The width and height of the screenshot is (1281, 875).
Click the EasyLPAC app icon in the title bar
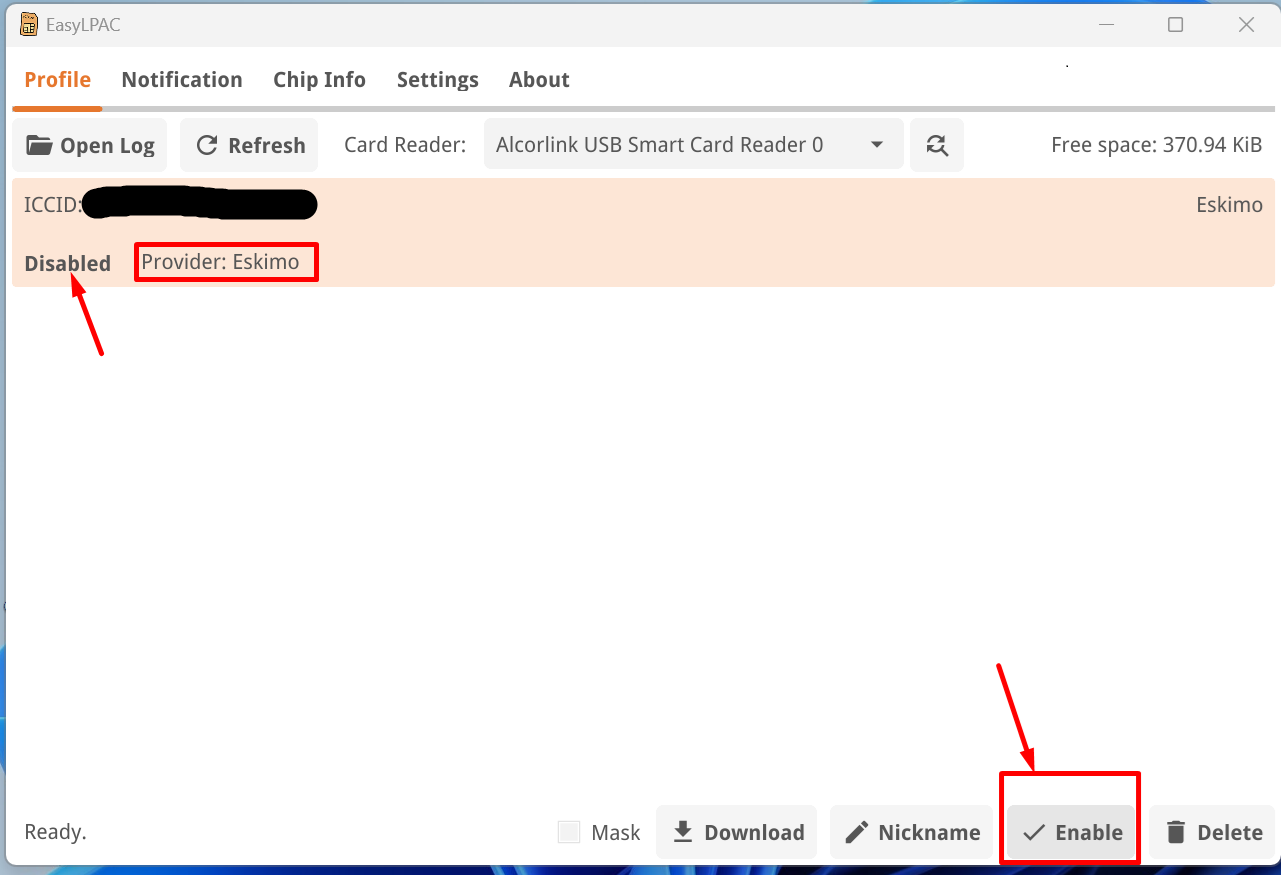(29, 25)
